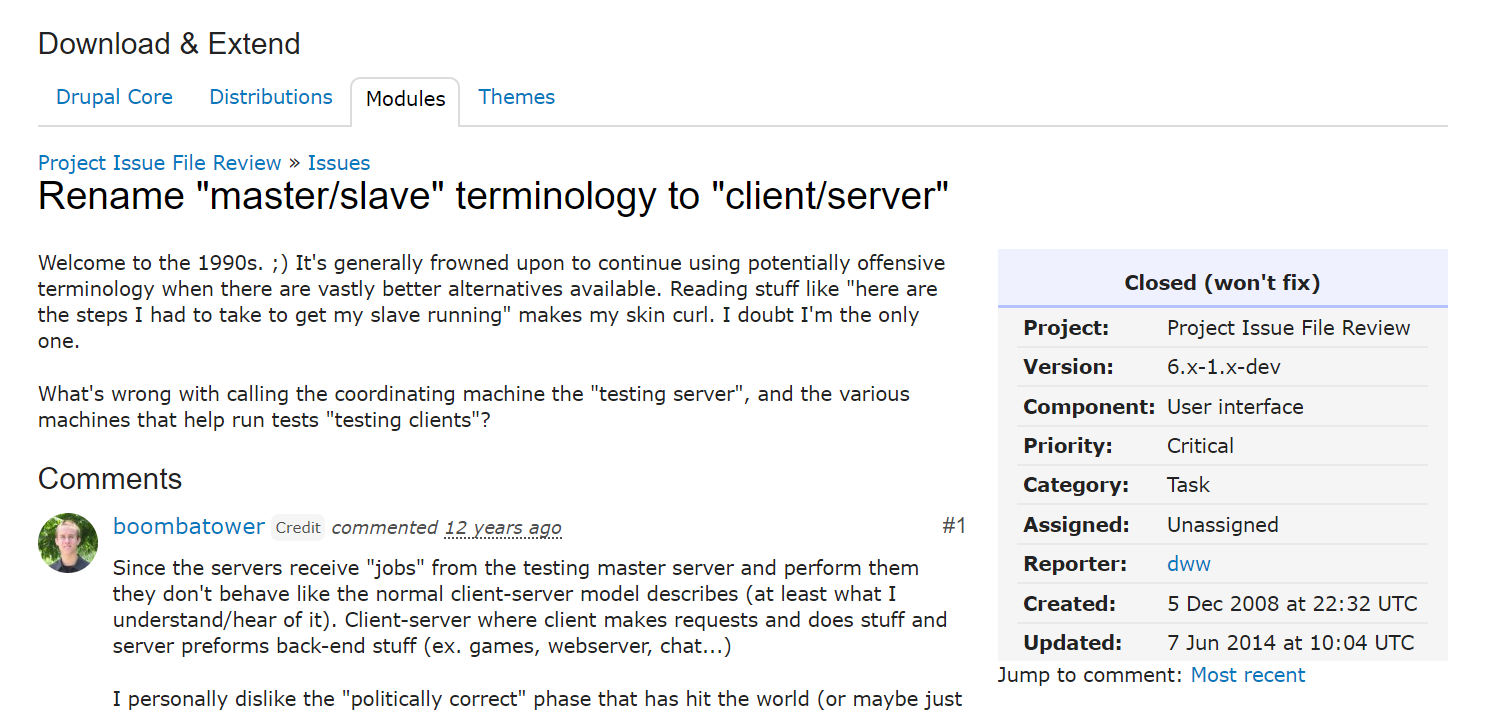Open reporter dww's profile
The height and width of the screenshot is (715, 1500).
coord(1189,564)
